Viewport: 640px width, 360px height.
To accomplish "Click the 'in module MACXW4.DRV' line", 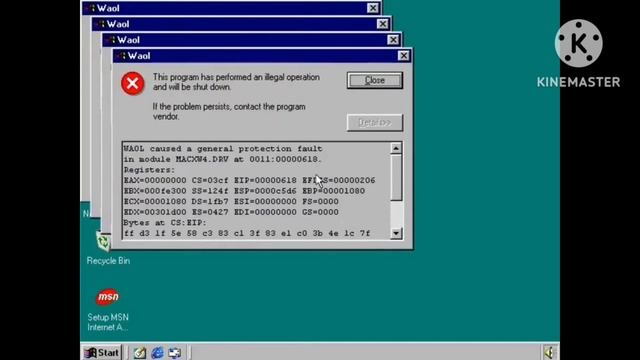I will click(x=223, y=159).
